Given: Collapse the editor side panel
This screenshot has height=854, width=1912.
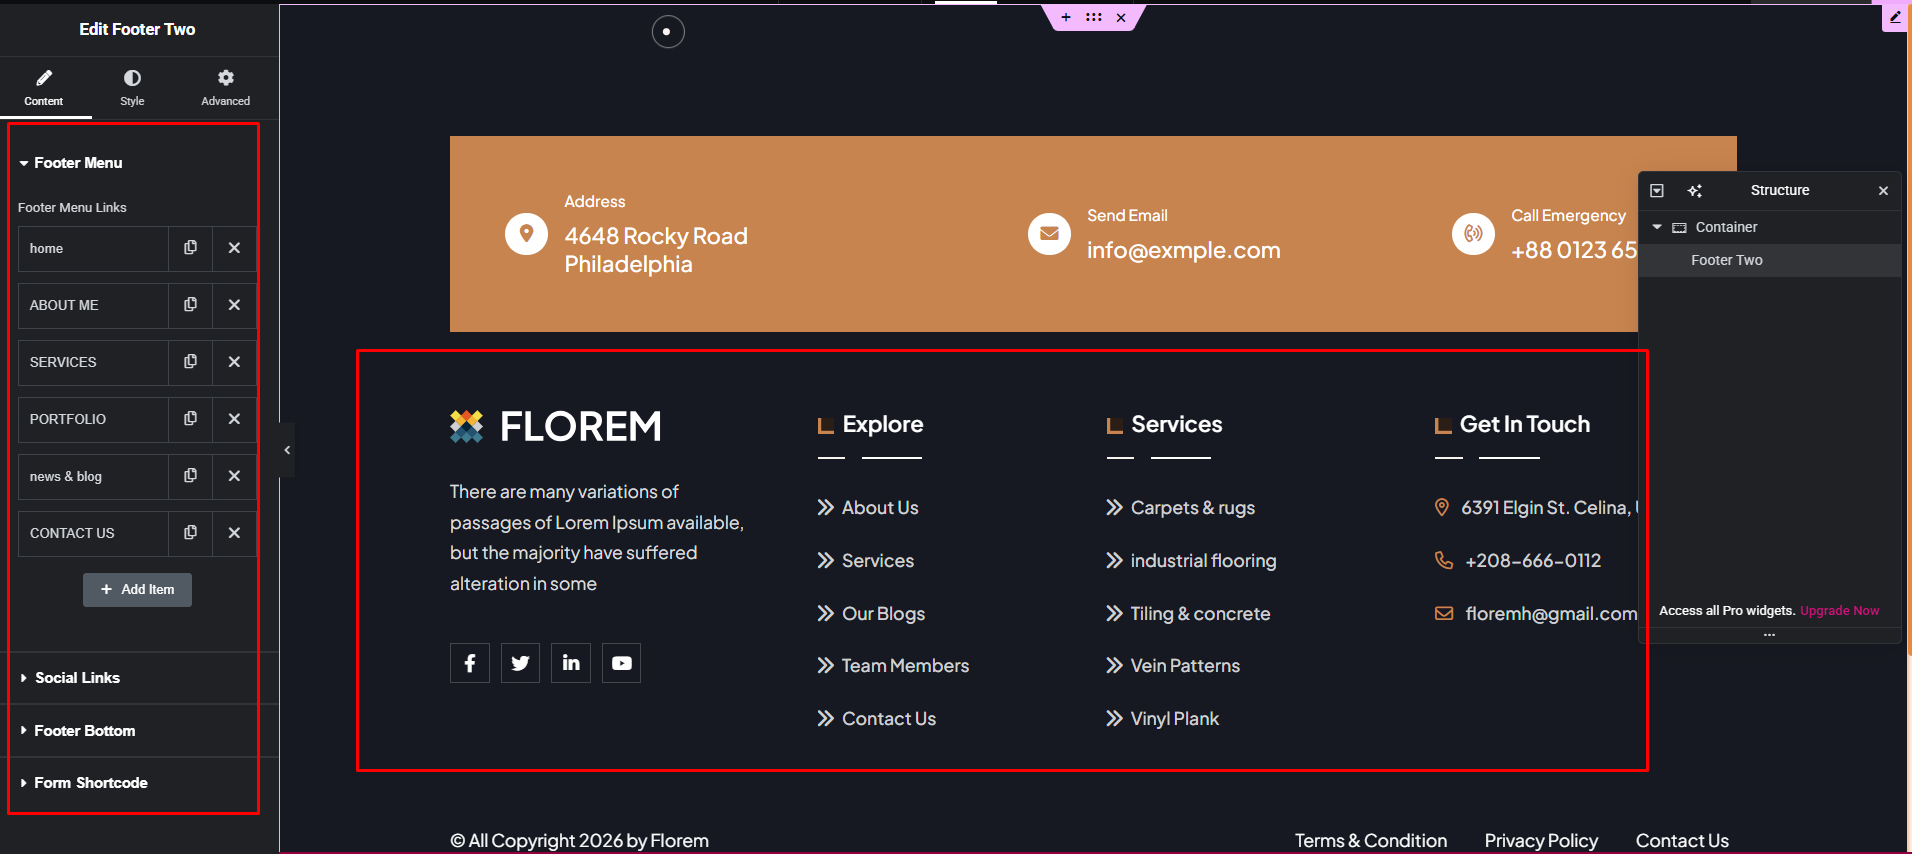Looking at the screenshot, I should tap(287, 450).
